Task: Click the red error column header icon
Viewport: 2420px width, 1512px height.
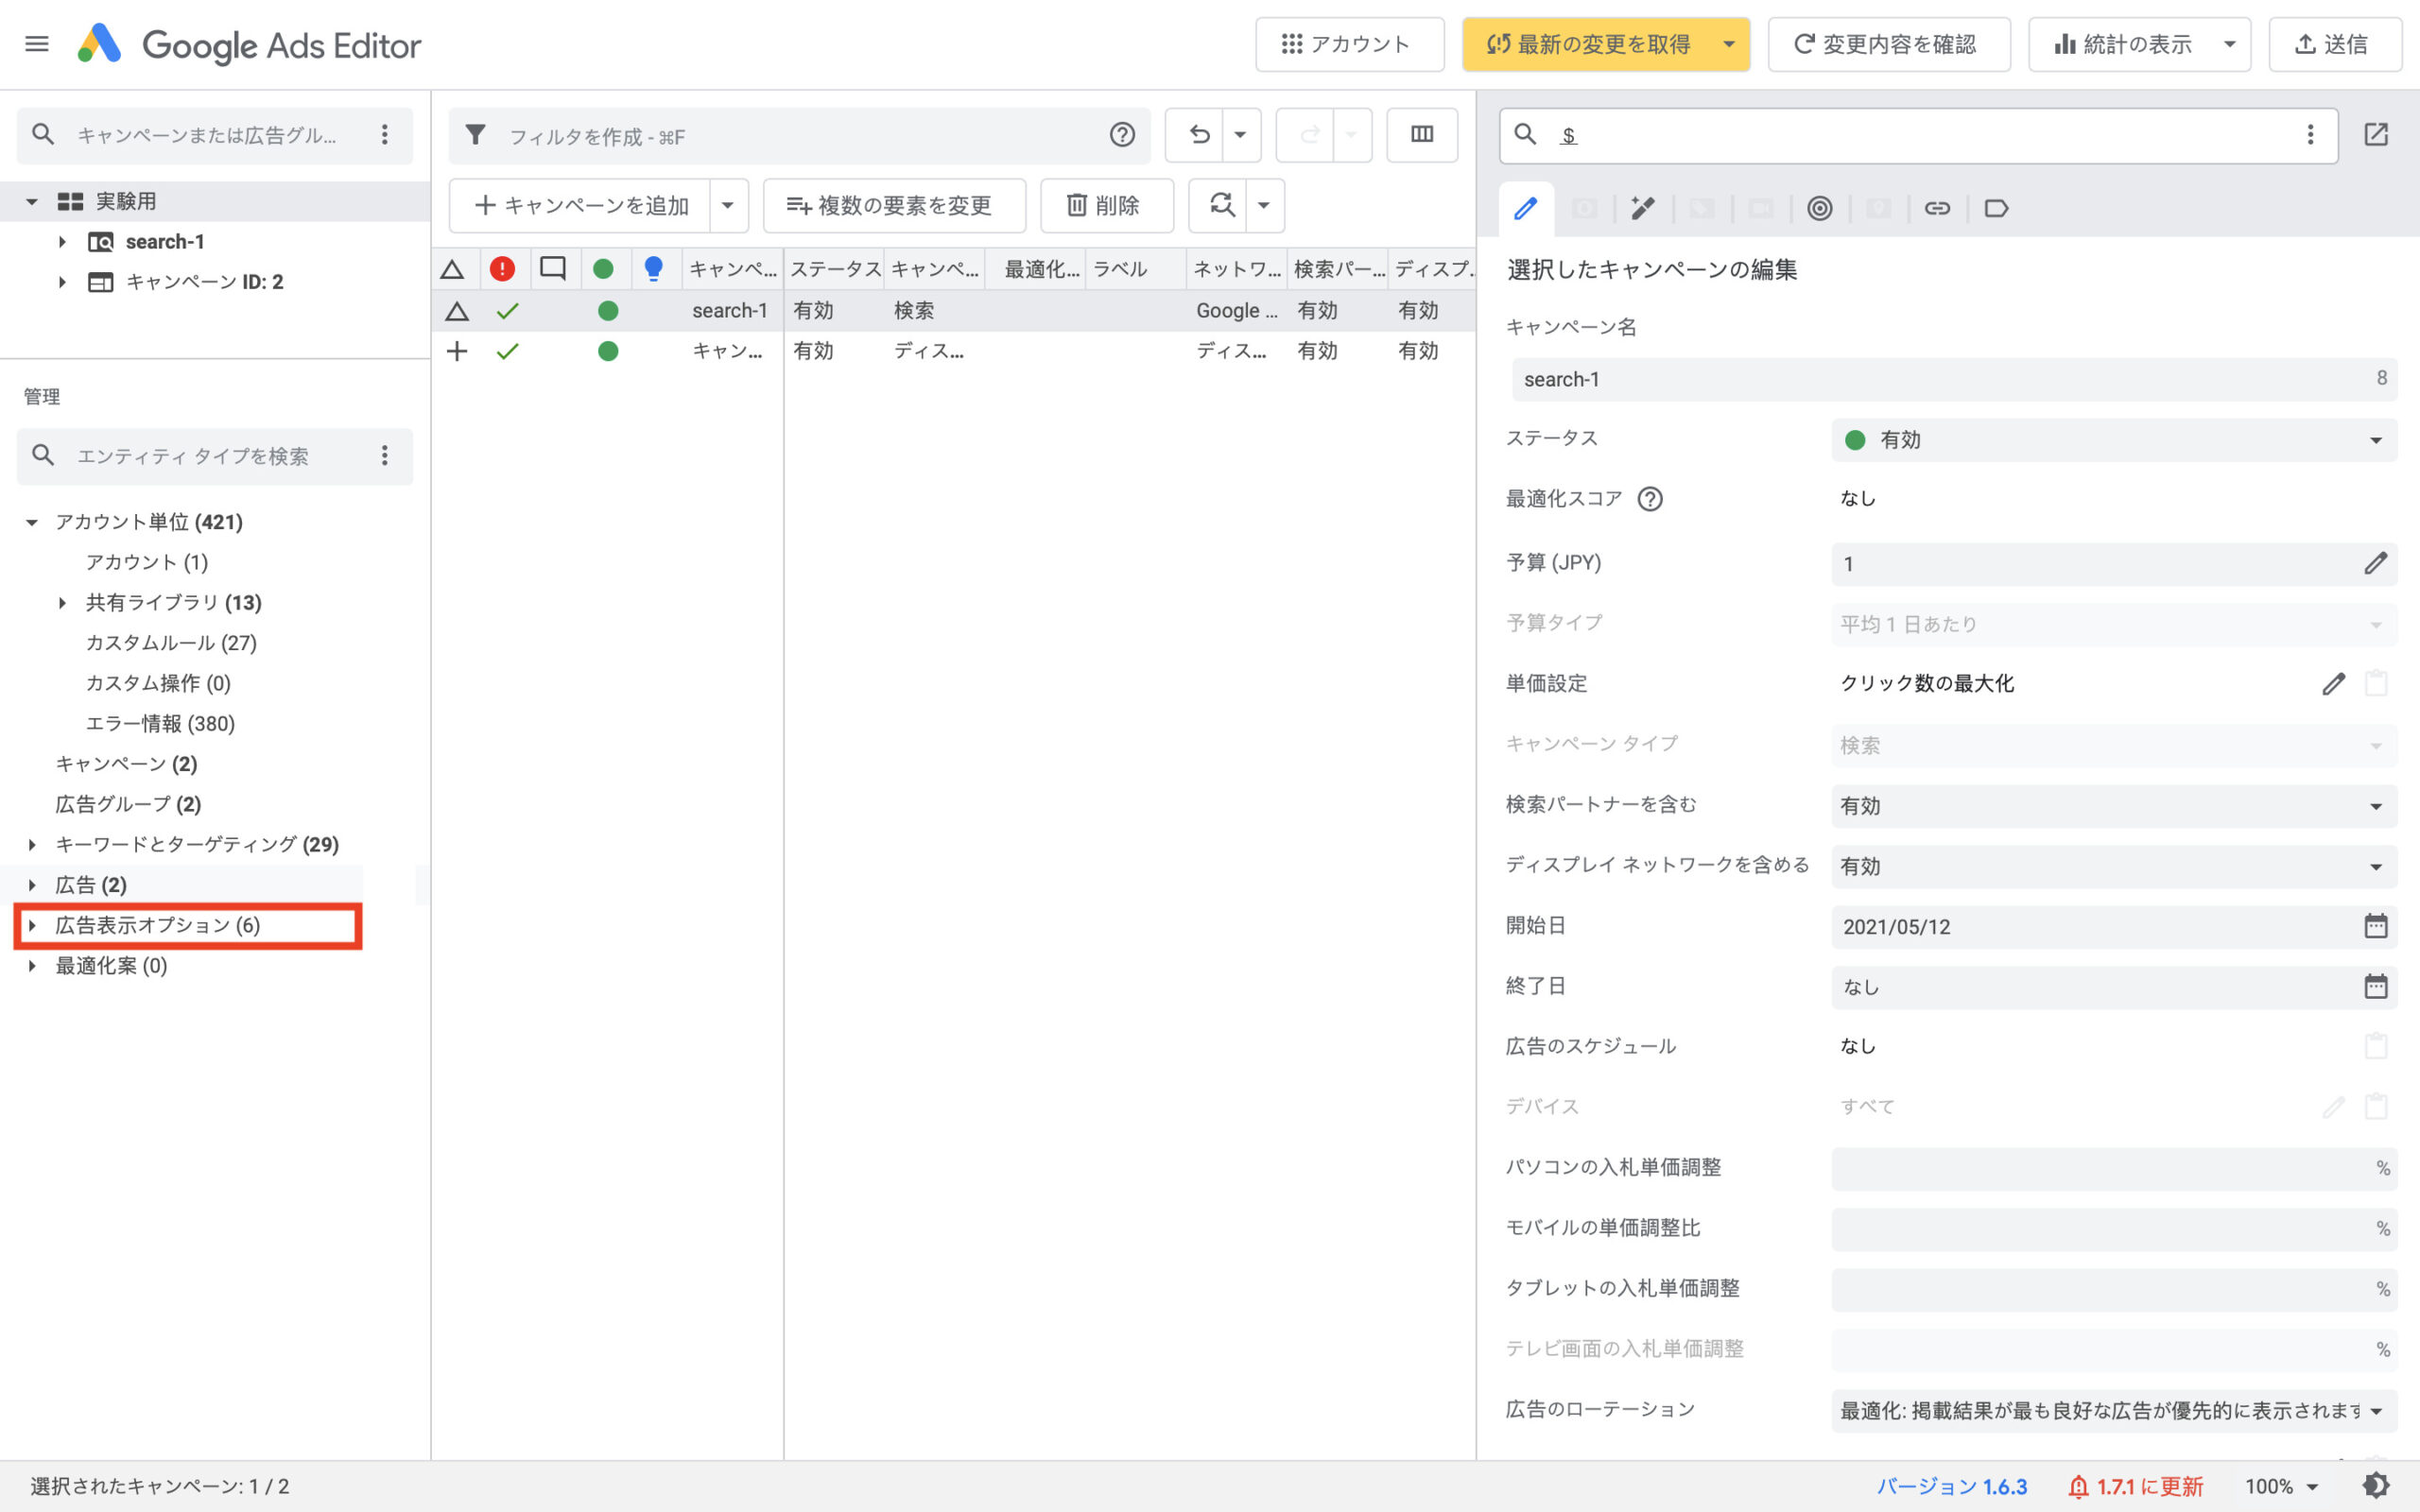Action: pyautogui.click(x=502, y=269)
